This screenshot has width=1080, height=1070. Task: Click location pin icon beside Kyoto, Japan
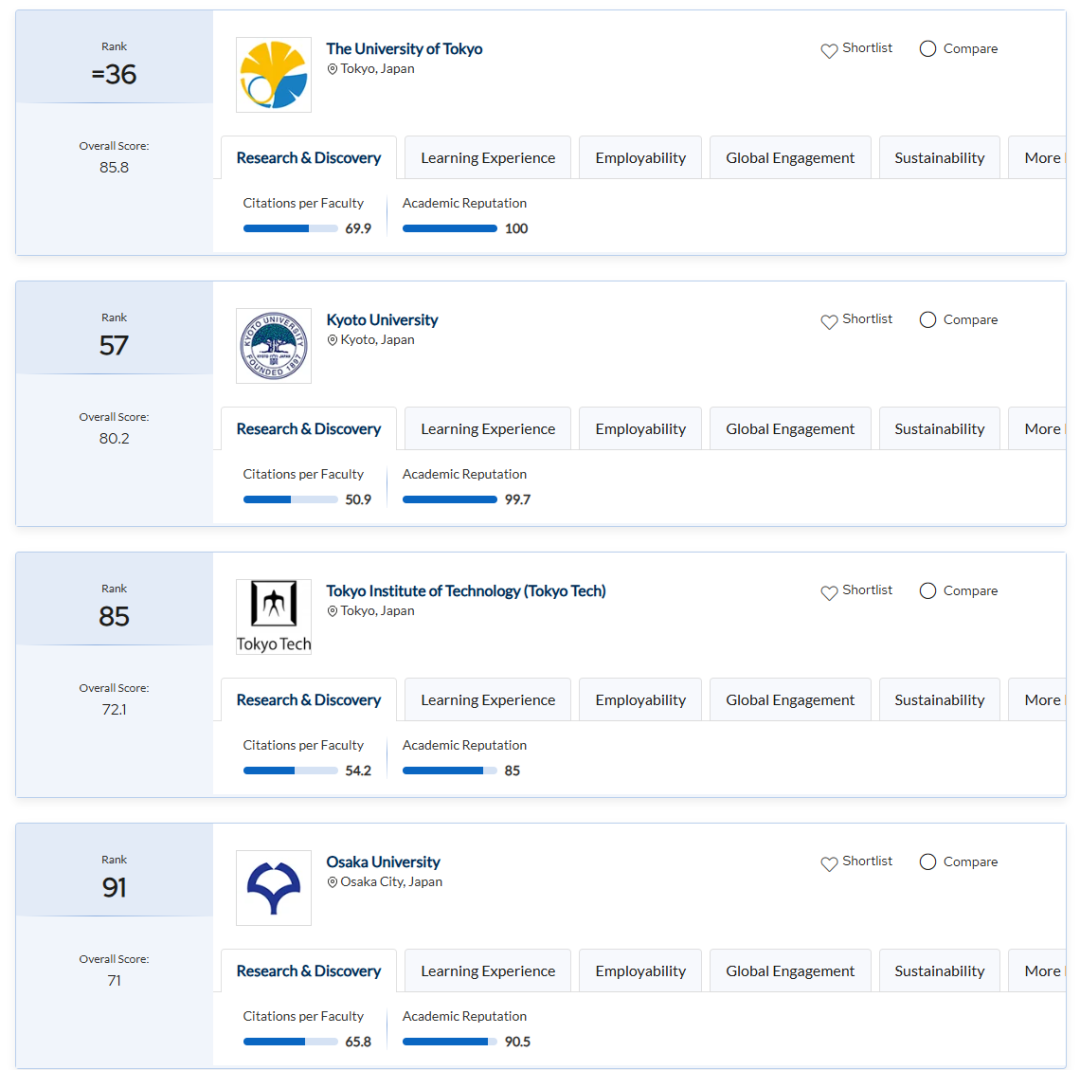click(x=332, y=340)
